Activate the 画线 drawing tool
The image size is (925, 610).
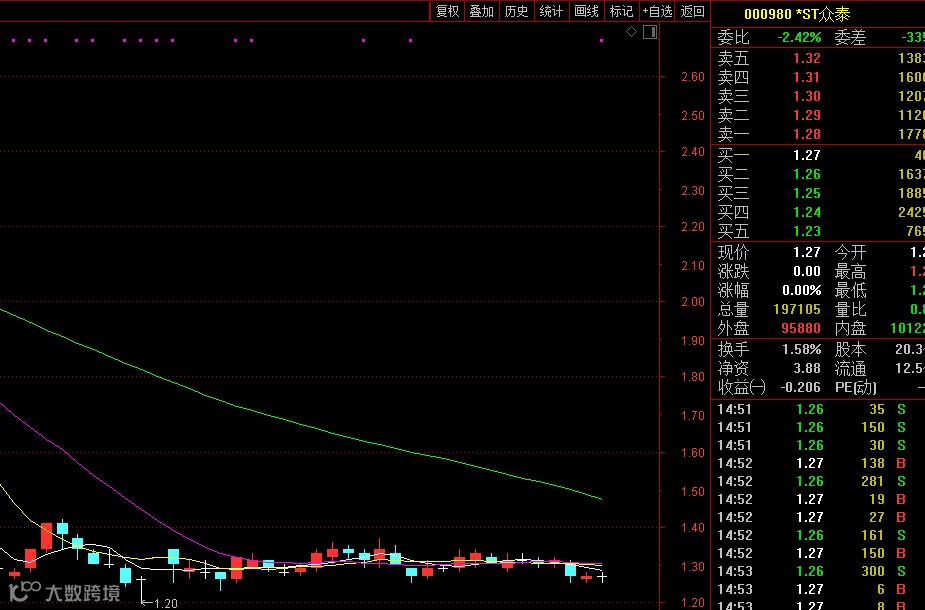coord(586,11)
